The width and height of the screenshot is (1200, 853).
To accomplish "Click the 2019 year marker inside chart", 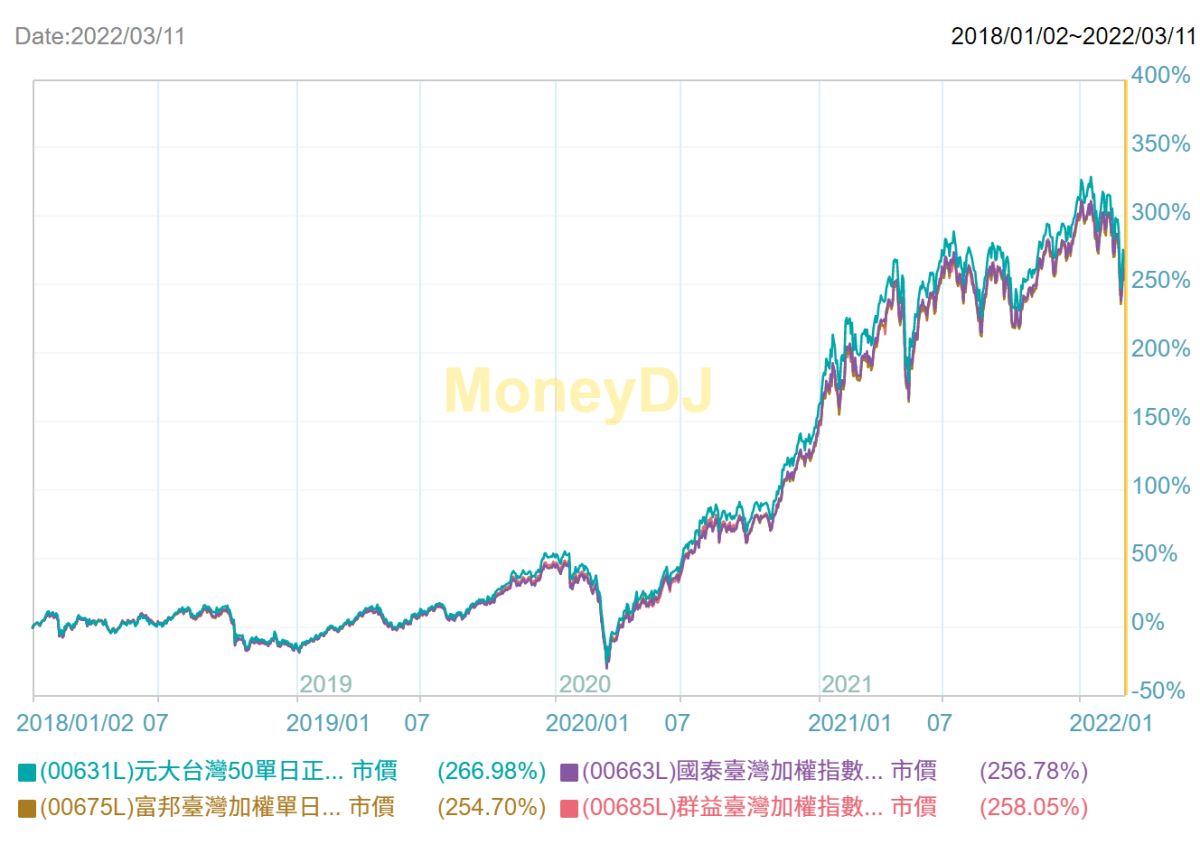I will pyautogui.click(x=326, y=684).
